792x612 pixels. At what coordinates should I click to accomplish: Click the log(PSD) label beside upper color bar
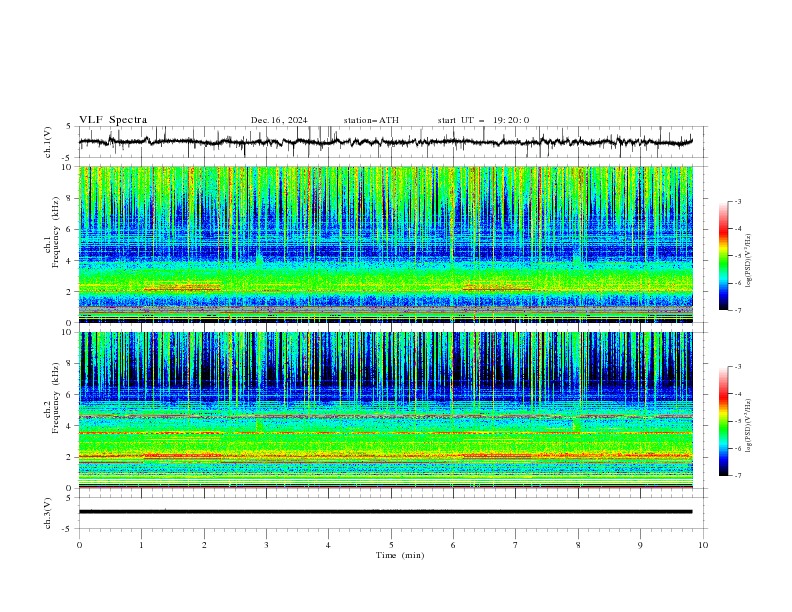749,261
